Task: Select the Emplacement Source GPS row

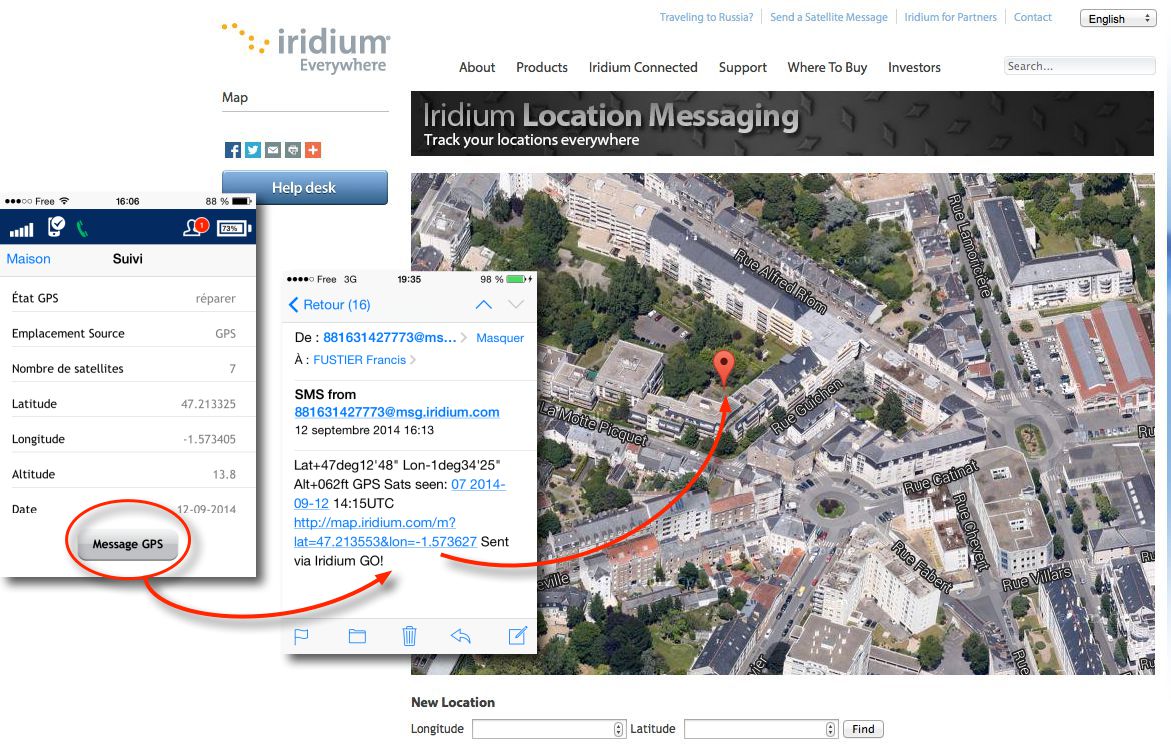Action: click(128, 334)
